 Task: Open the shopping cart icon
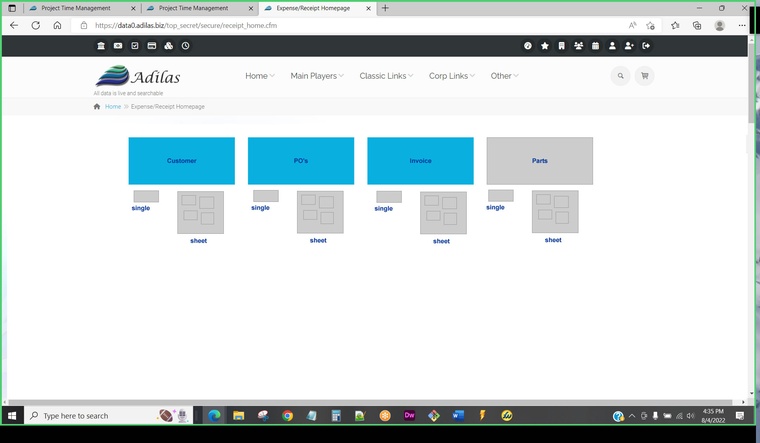click(644, 76)
